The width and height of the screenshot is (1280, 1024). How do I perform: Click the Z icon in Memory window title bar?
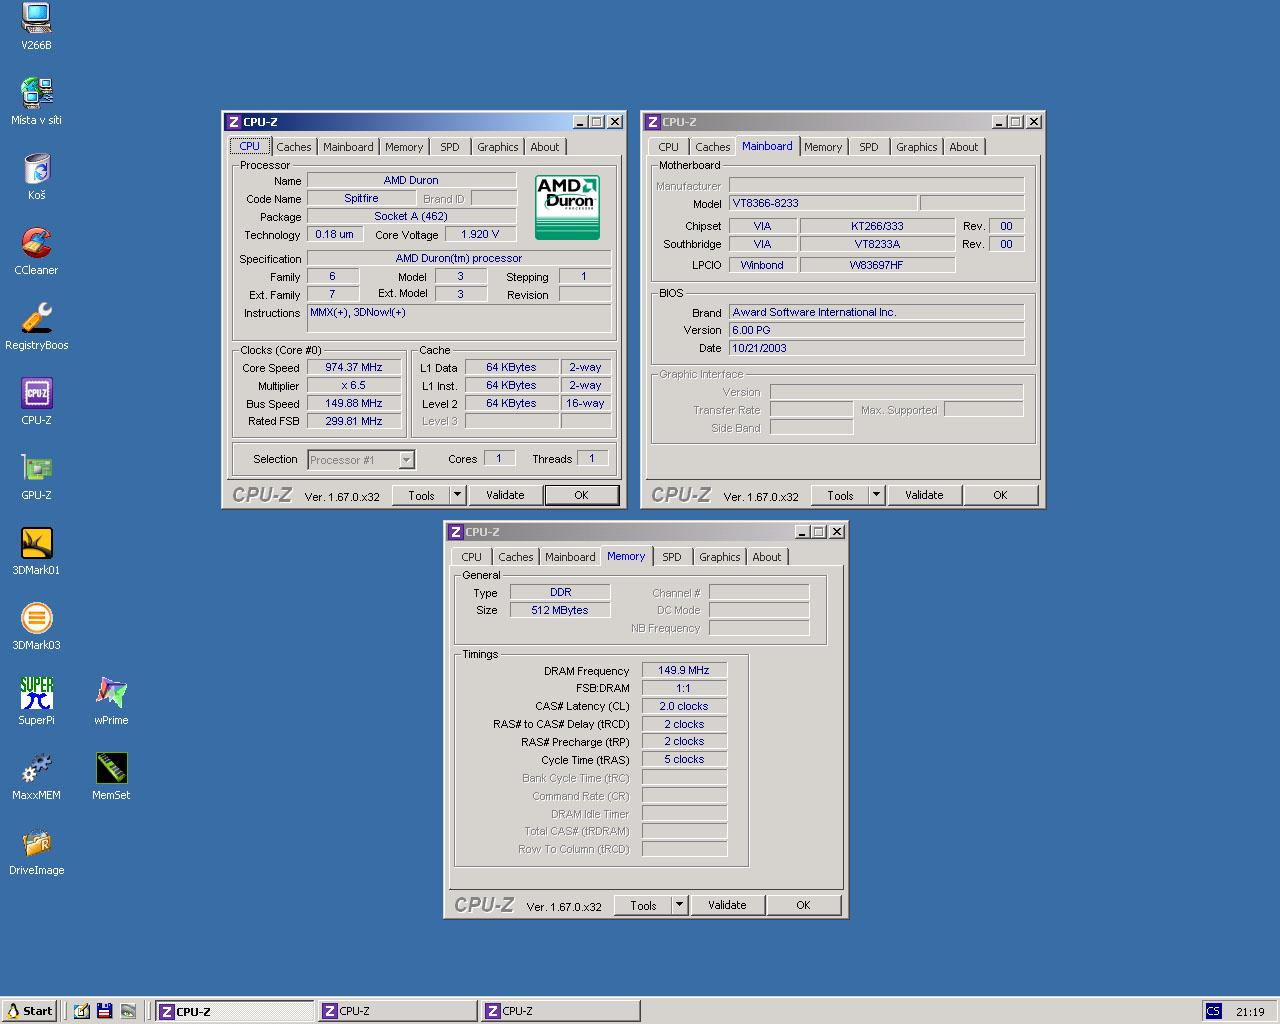pos(455,532)
